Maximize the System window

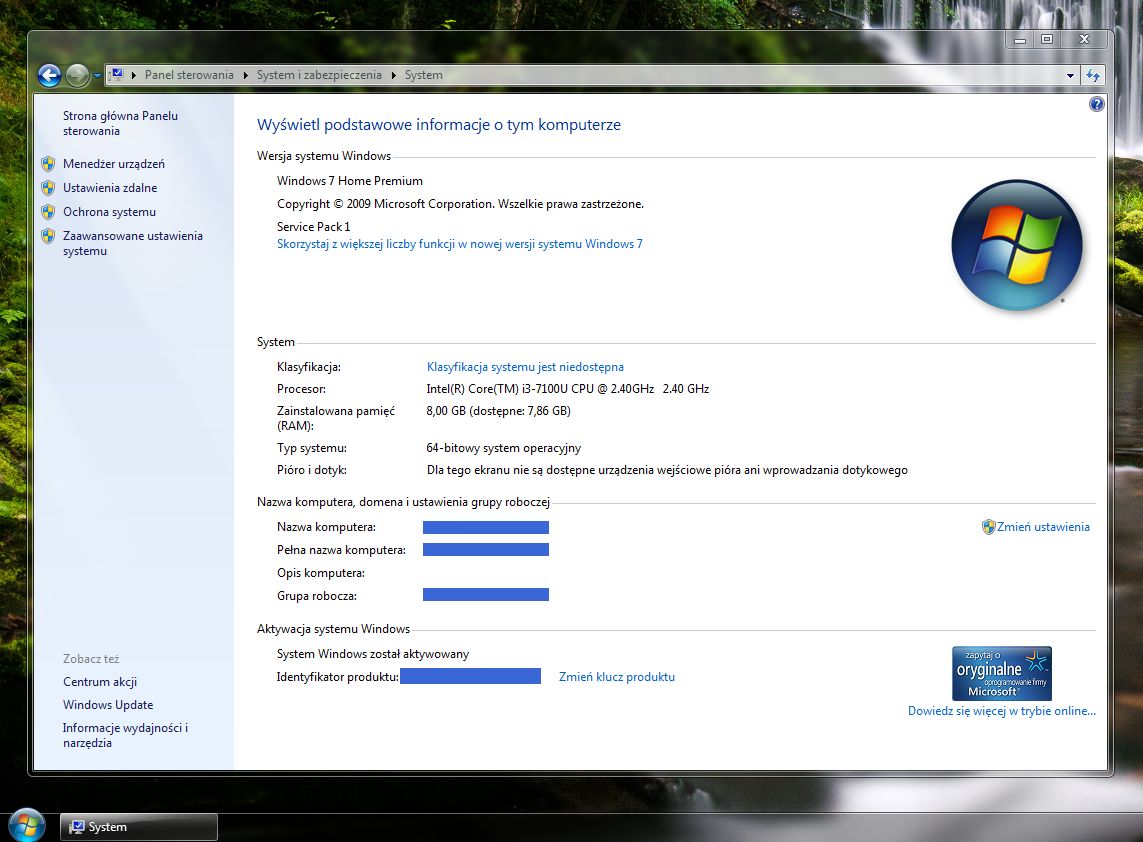(1047, 39)
